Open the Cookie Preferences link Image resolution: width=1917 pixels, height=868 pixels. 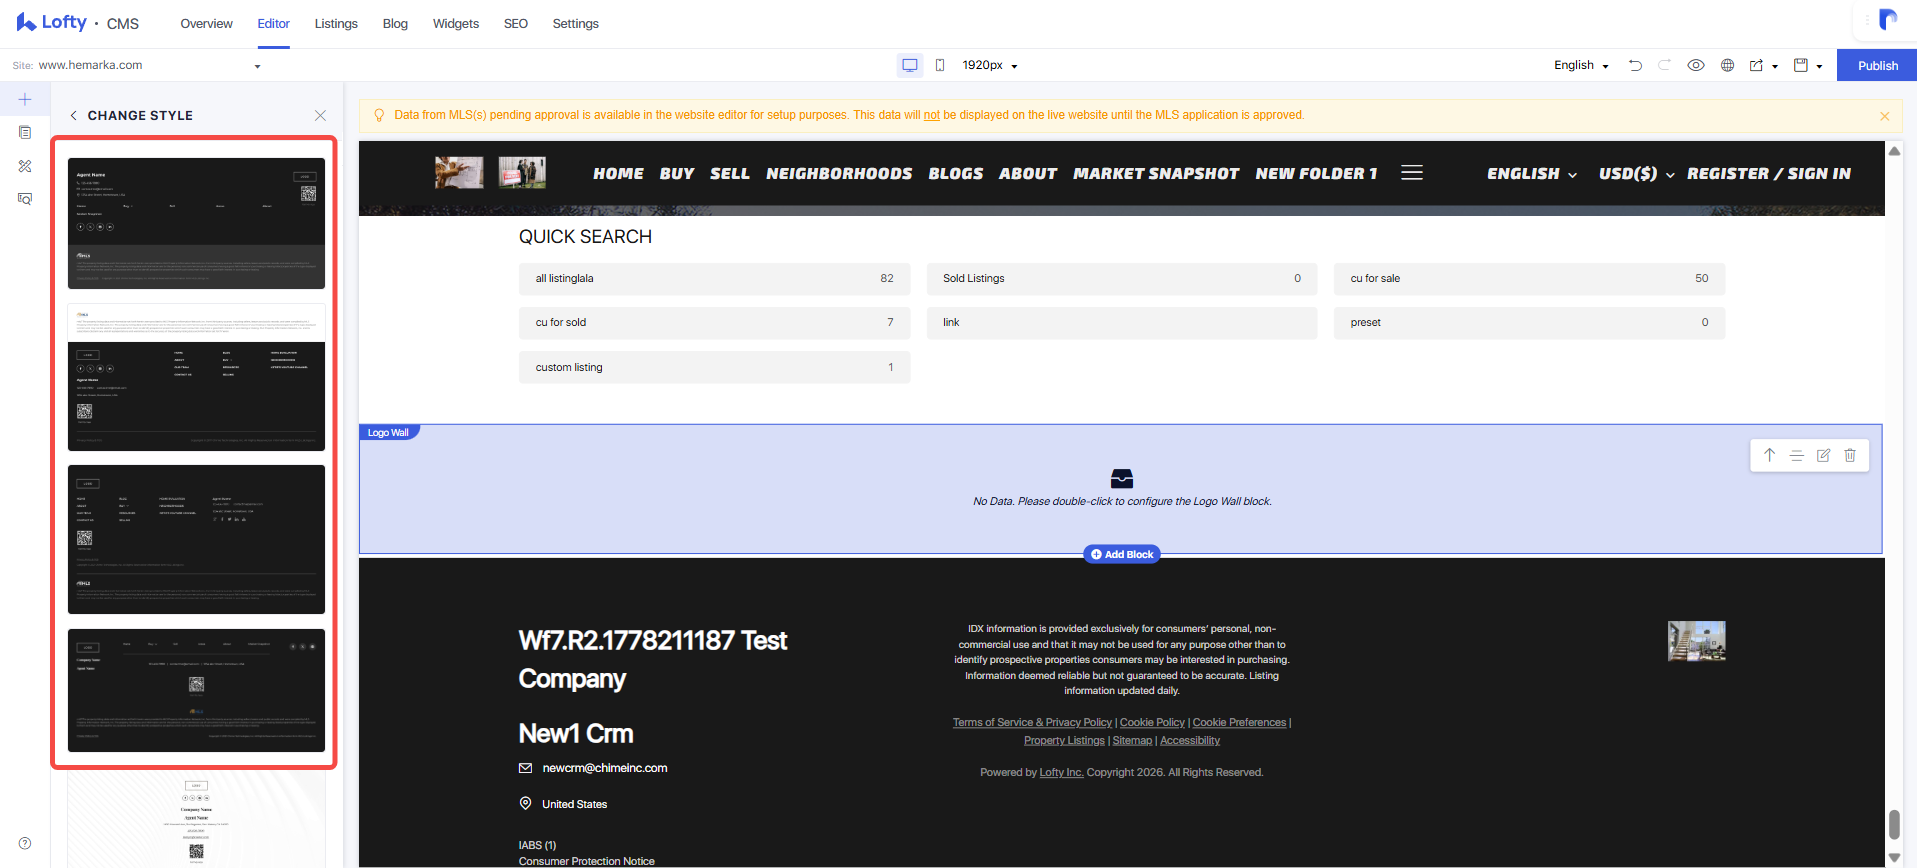1239,722
